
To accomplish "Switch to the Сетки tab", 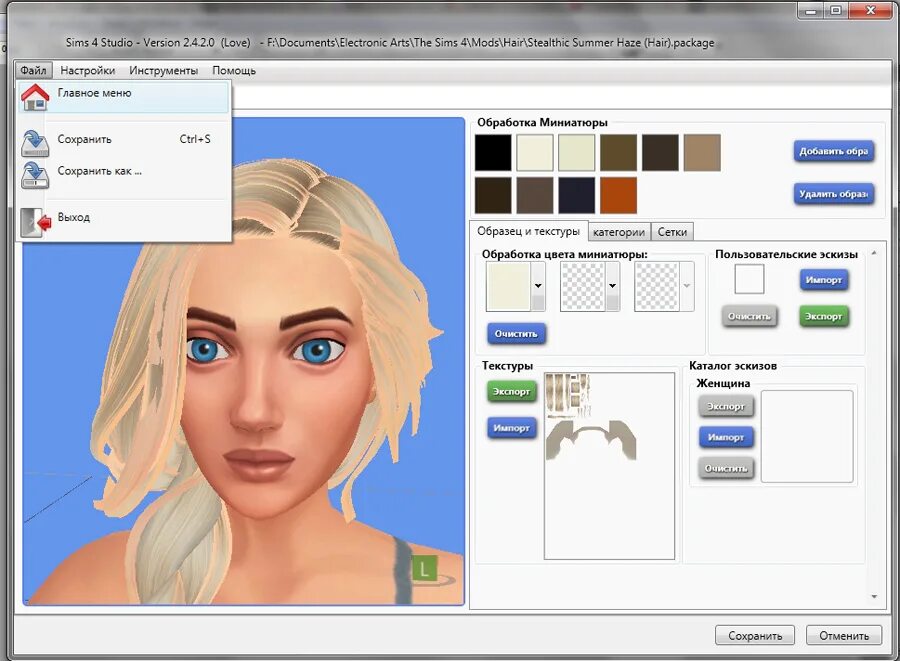I will (x=672, y=232).
